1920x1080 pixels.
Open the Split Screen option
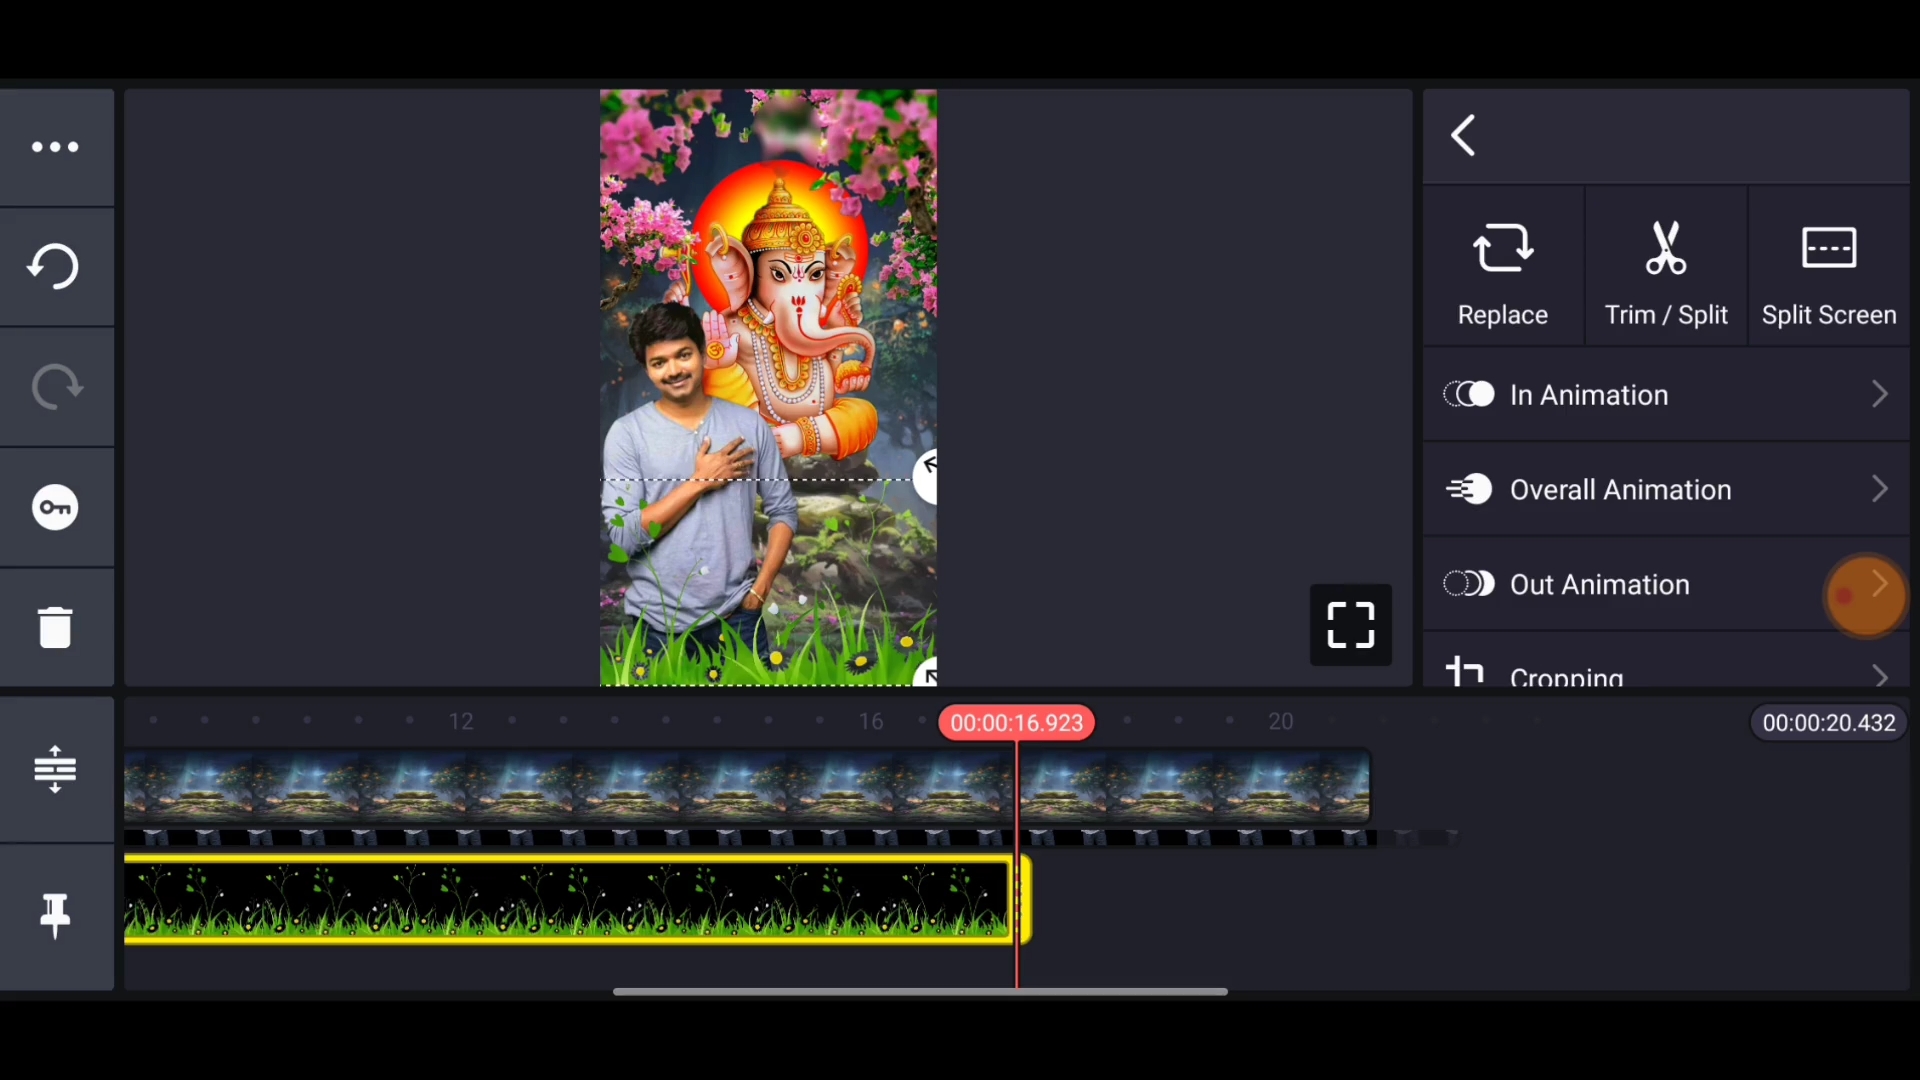coord(1829,270)
